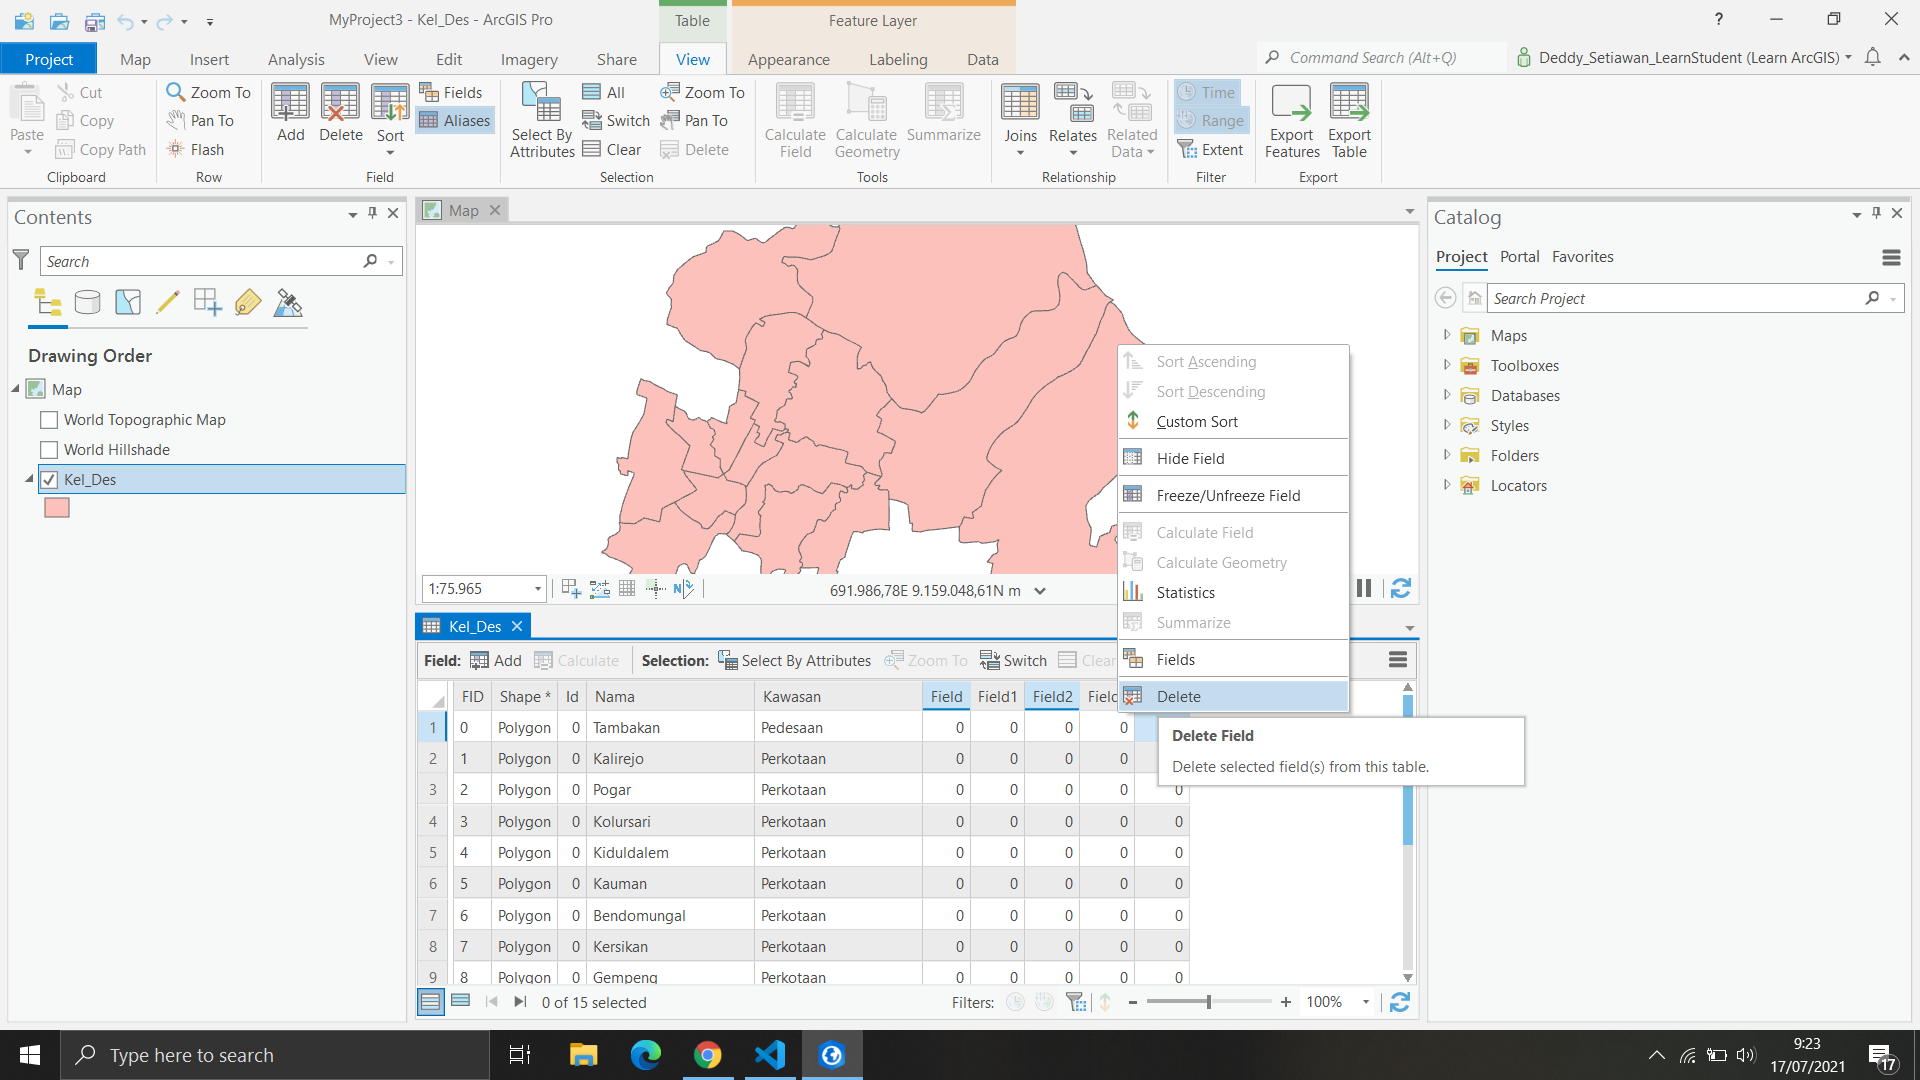The image size is (1920, 1080).
Task: Uncheck the Kel_Des layer checkbox
Action: (49, 480)
